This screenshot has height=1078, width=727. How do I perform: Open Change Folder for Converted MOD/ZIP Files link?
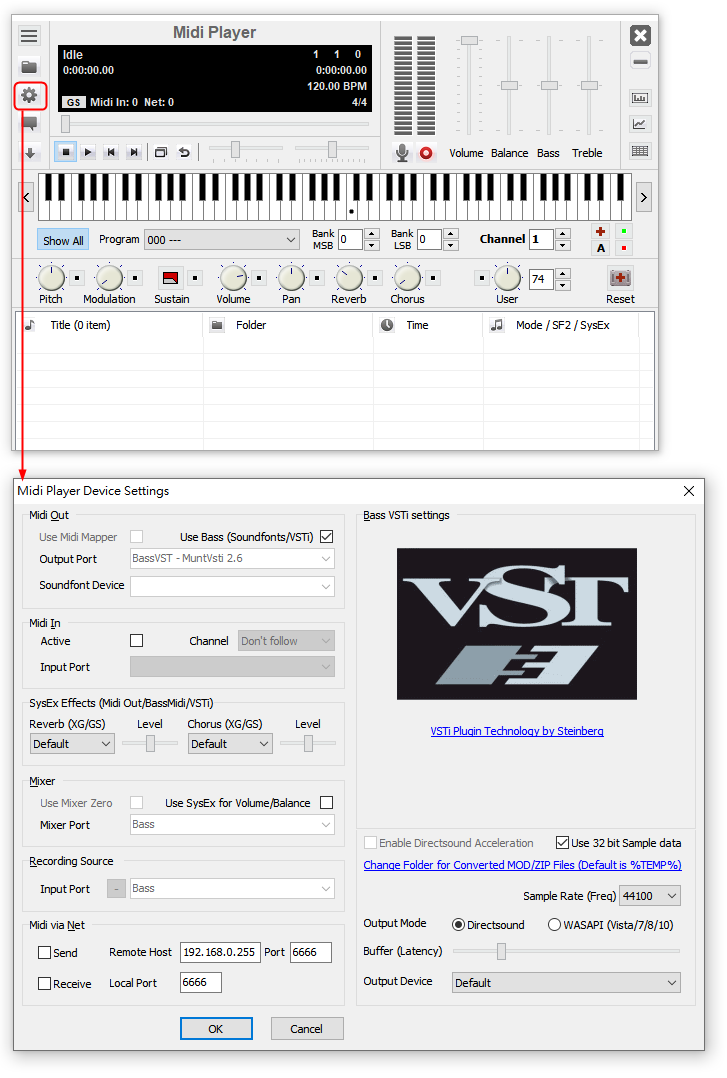(523, 865)
